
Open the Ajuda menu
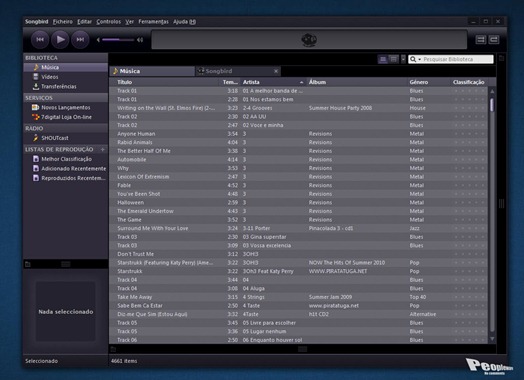[184, 22]
